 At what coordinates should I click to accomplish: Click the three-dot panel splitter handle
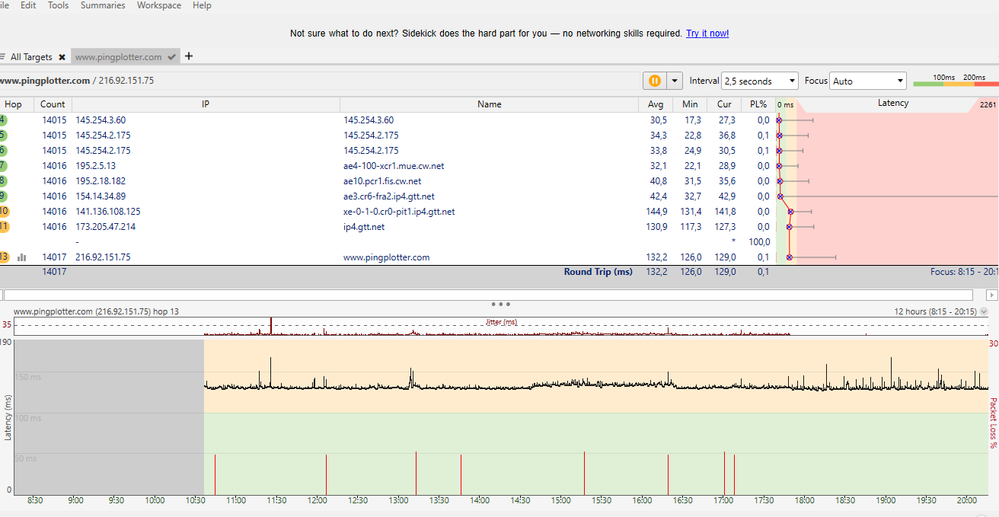[x=500, y=304]
